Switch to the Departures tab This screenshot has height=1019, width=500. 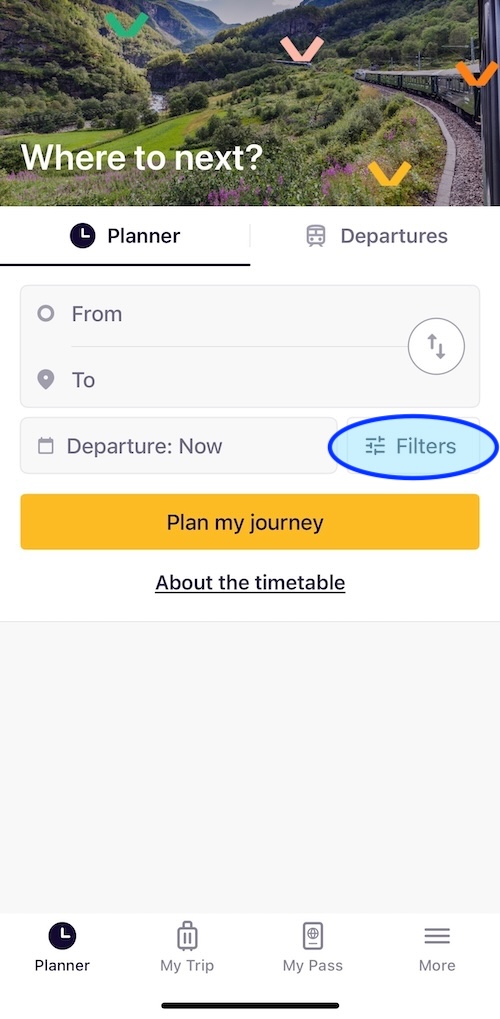coord(376,236)
